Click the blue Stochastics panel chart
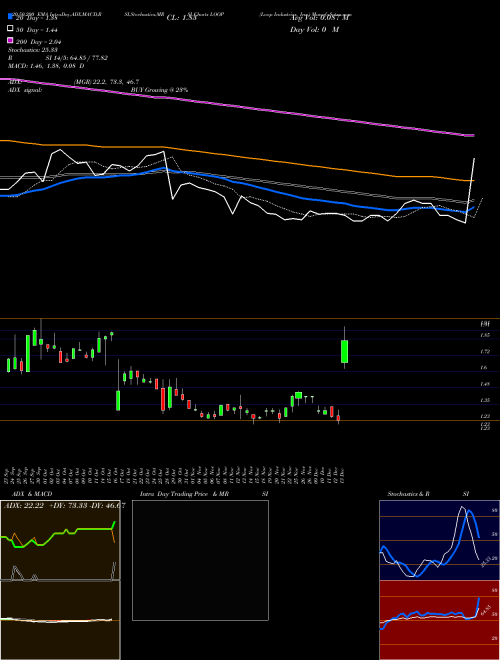 (x=439, y=540)
